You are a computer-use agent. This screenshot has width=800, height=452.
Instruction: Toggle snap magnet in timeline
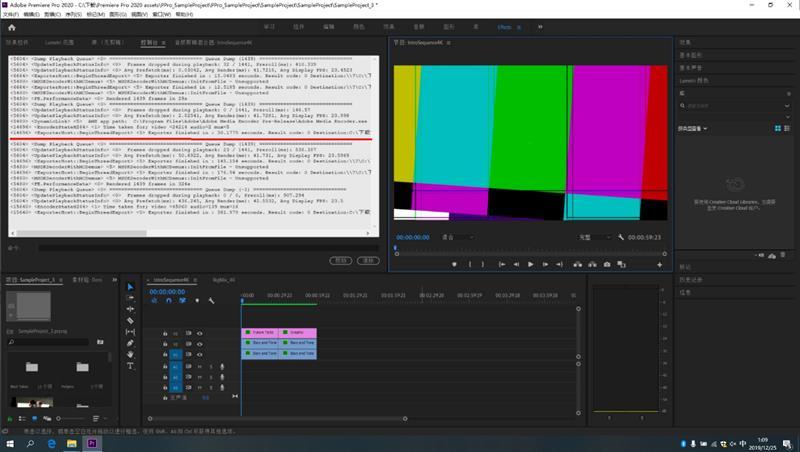click(x=168, y=300)
